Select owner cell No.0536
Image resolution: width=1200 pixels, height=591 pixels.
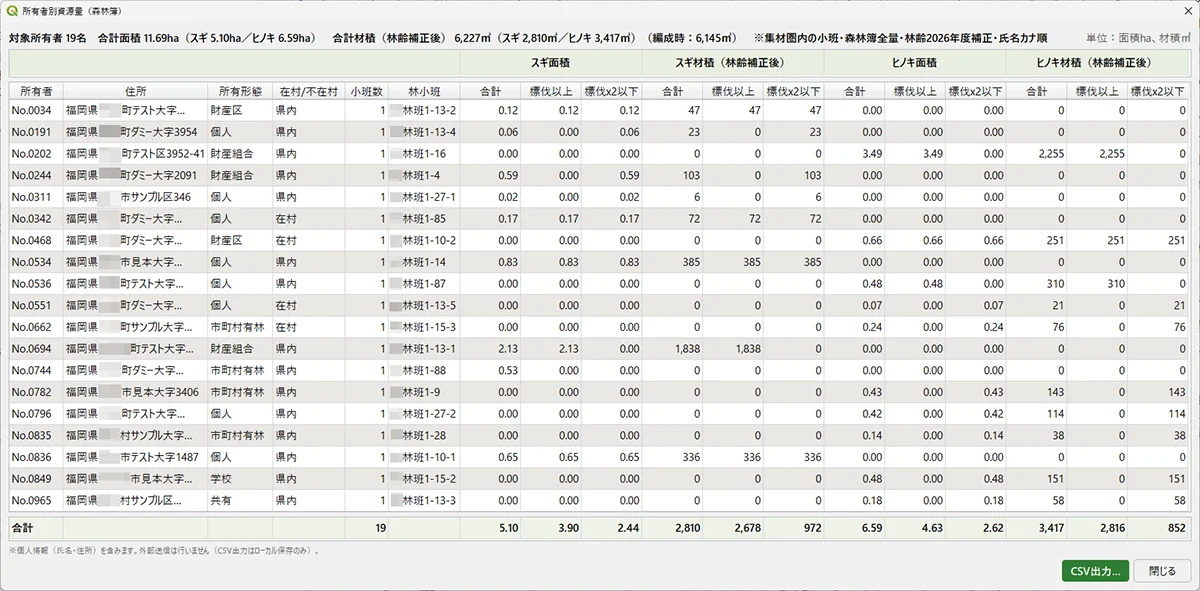coord(35,284)
